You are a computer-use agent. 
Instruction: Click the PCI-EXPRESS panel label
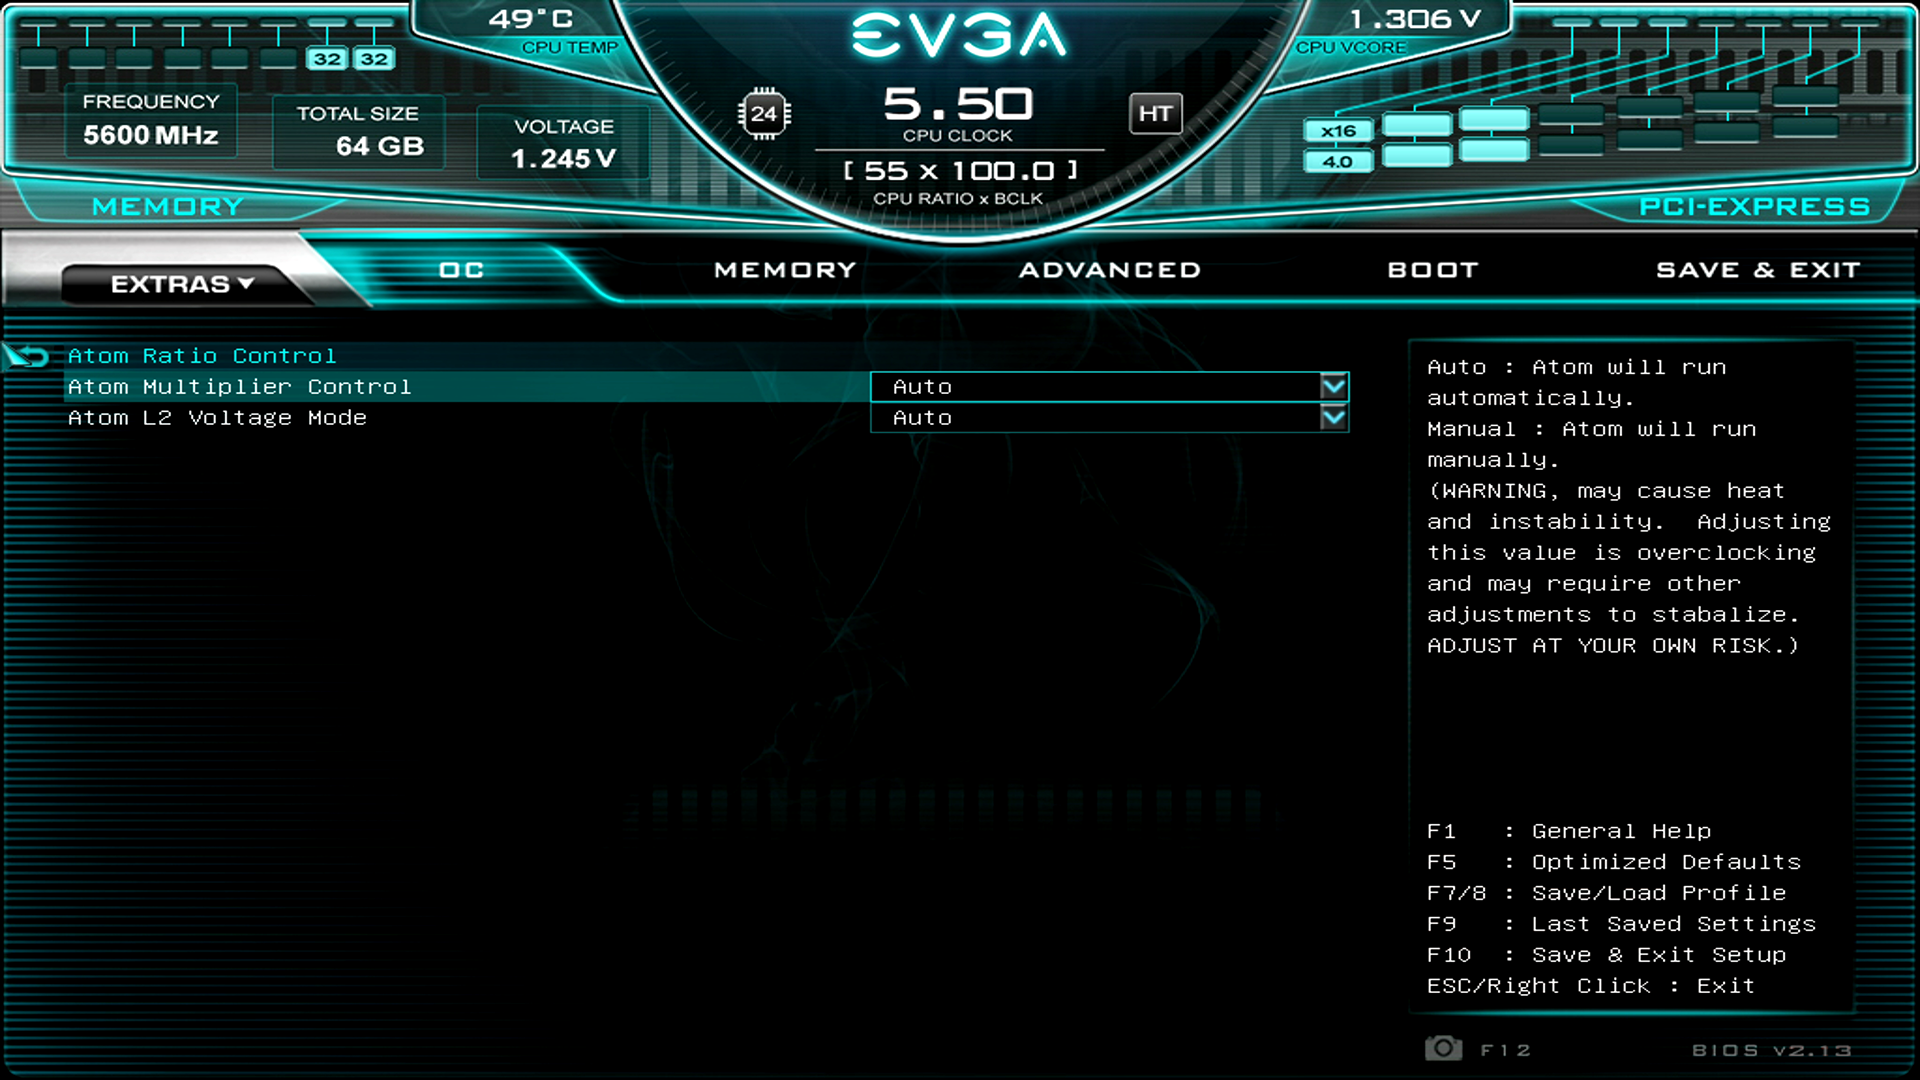point(1755,206)
